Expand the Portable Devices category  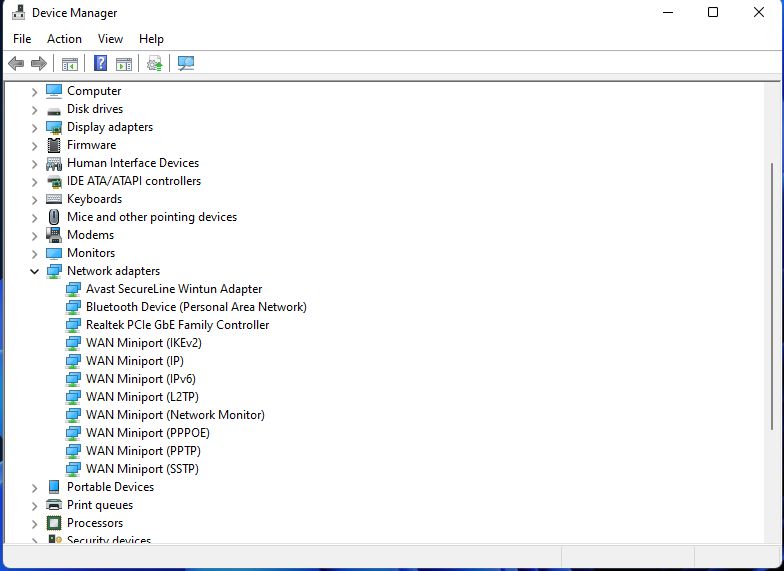(x=34, y=487)
